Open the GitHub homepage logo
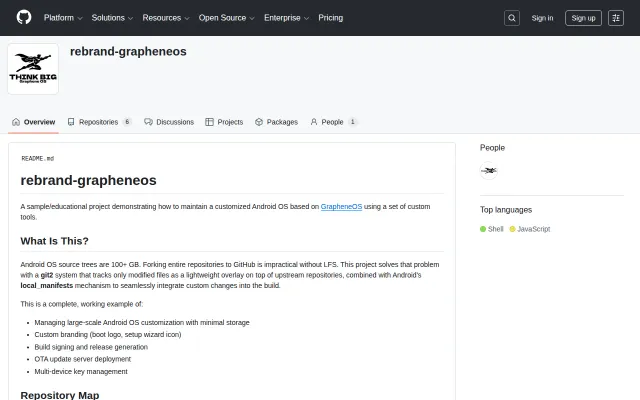This screenshot has width=640, height=400. coord(24,18)
